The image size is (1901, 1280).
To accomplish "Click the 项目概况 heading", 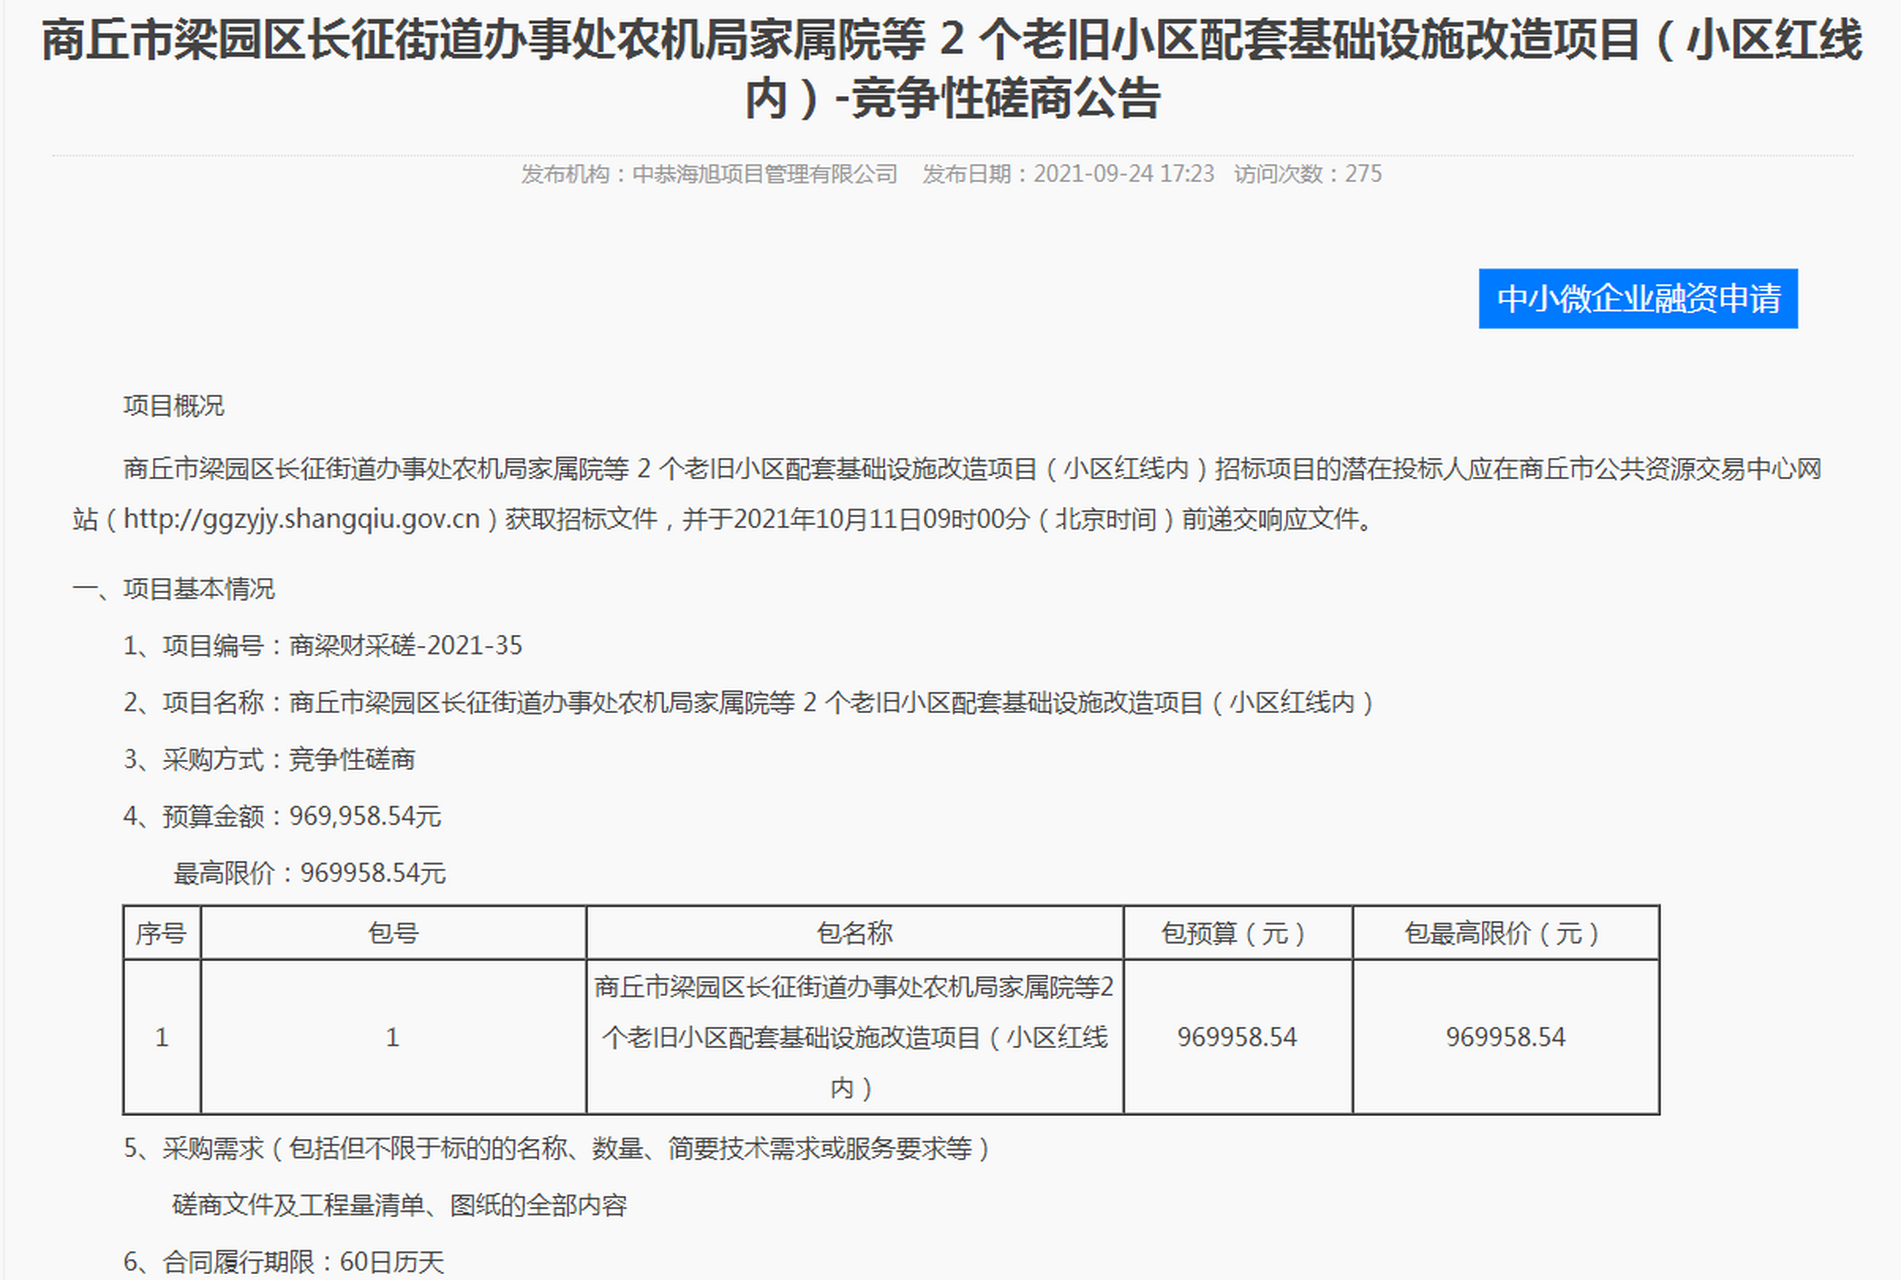I will pos(173,406).
